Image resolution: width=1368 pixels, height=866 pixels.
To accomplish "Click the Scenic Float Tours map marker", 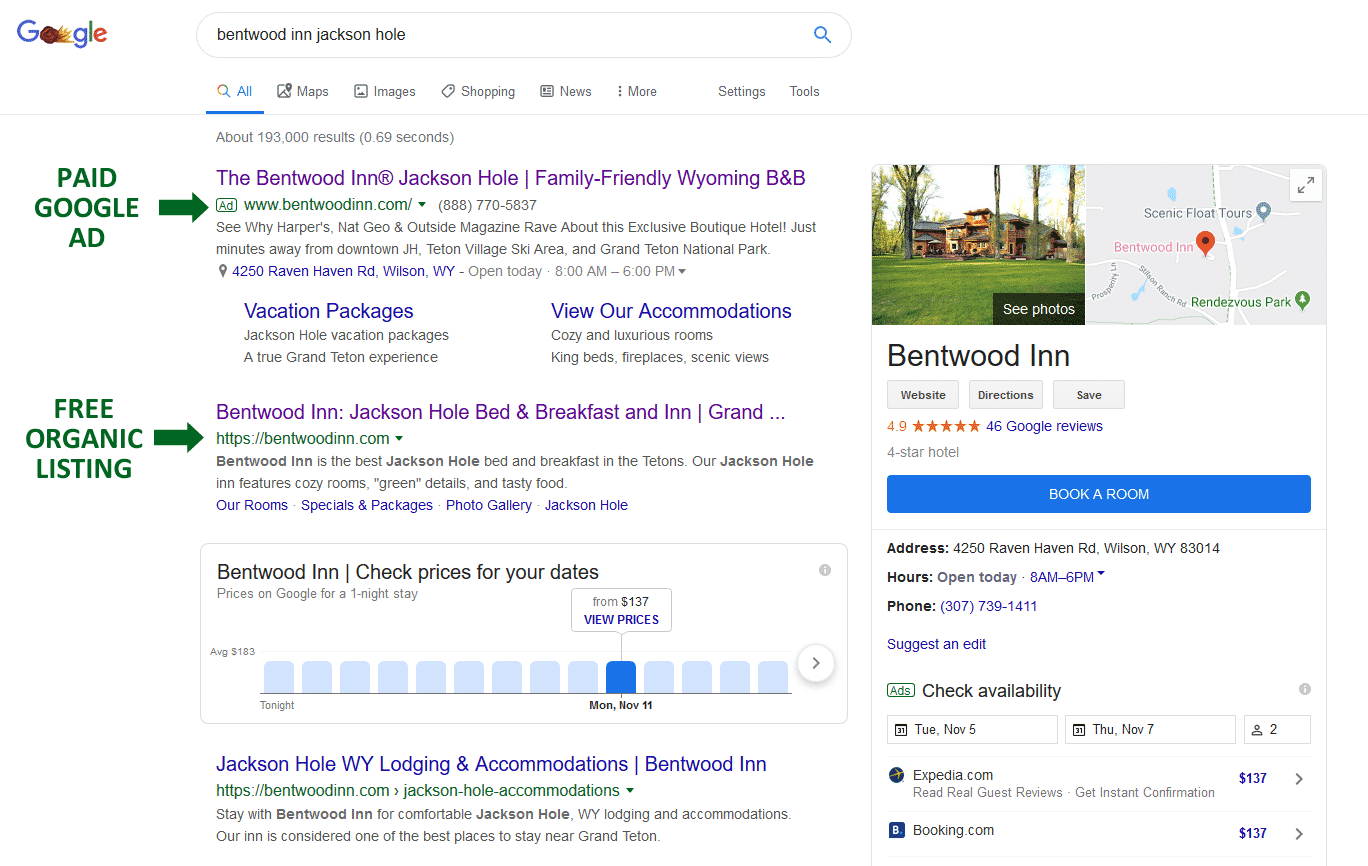I will pyautogui.click(x=1263, y=211).
